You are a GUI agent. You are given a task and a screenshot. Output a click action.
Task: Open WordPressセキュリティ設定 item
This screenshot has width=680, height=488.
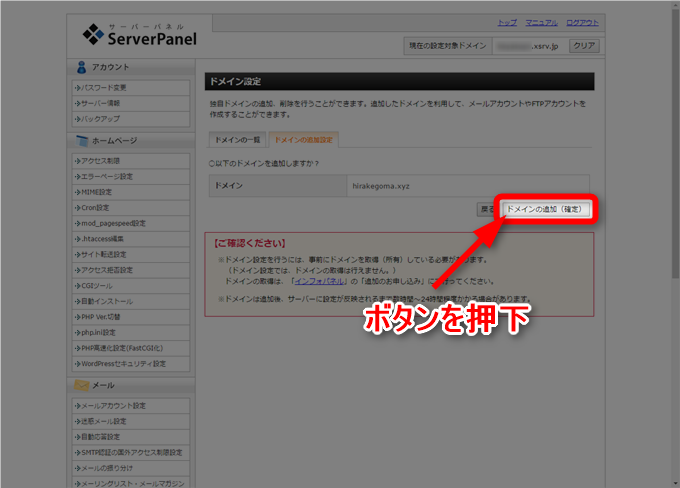(x=131, y=364)
